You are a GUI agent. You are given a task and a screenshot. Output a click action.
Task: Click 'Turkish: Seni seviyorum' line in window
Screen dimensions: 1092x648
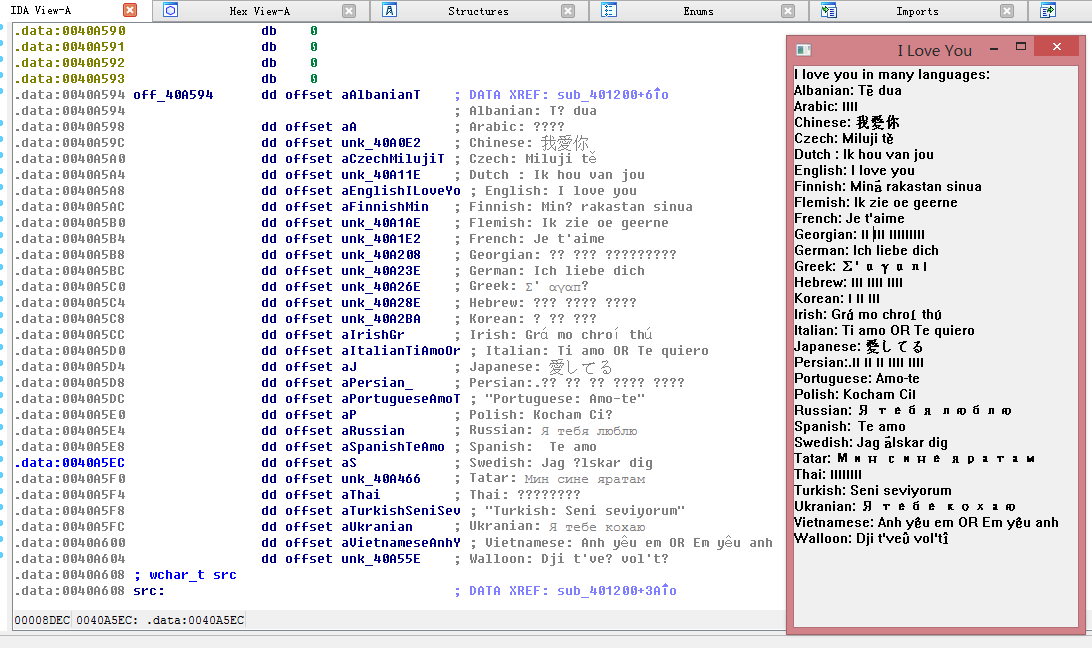click(873, 491)
